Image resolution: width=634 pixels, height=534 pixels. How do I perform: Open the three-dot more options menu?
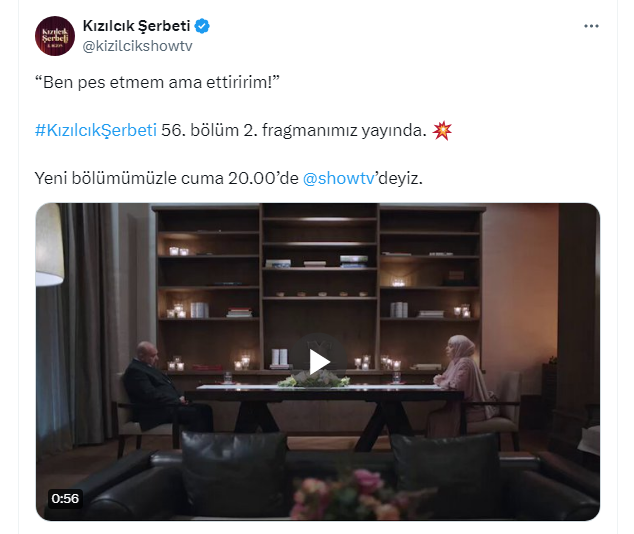click(x=591, y=26)
